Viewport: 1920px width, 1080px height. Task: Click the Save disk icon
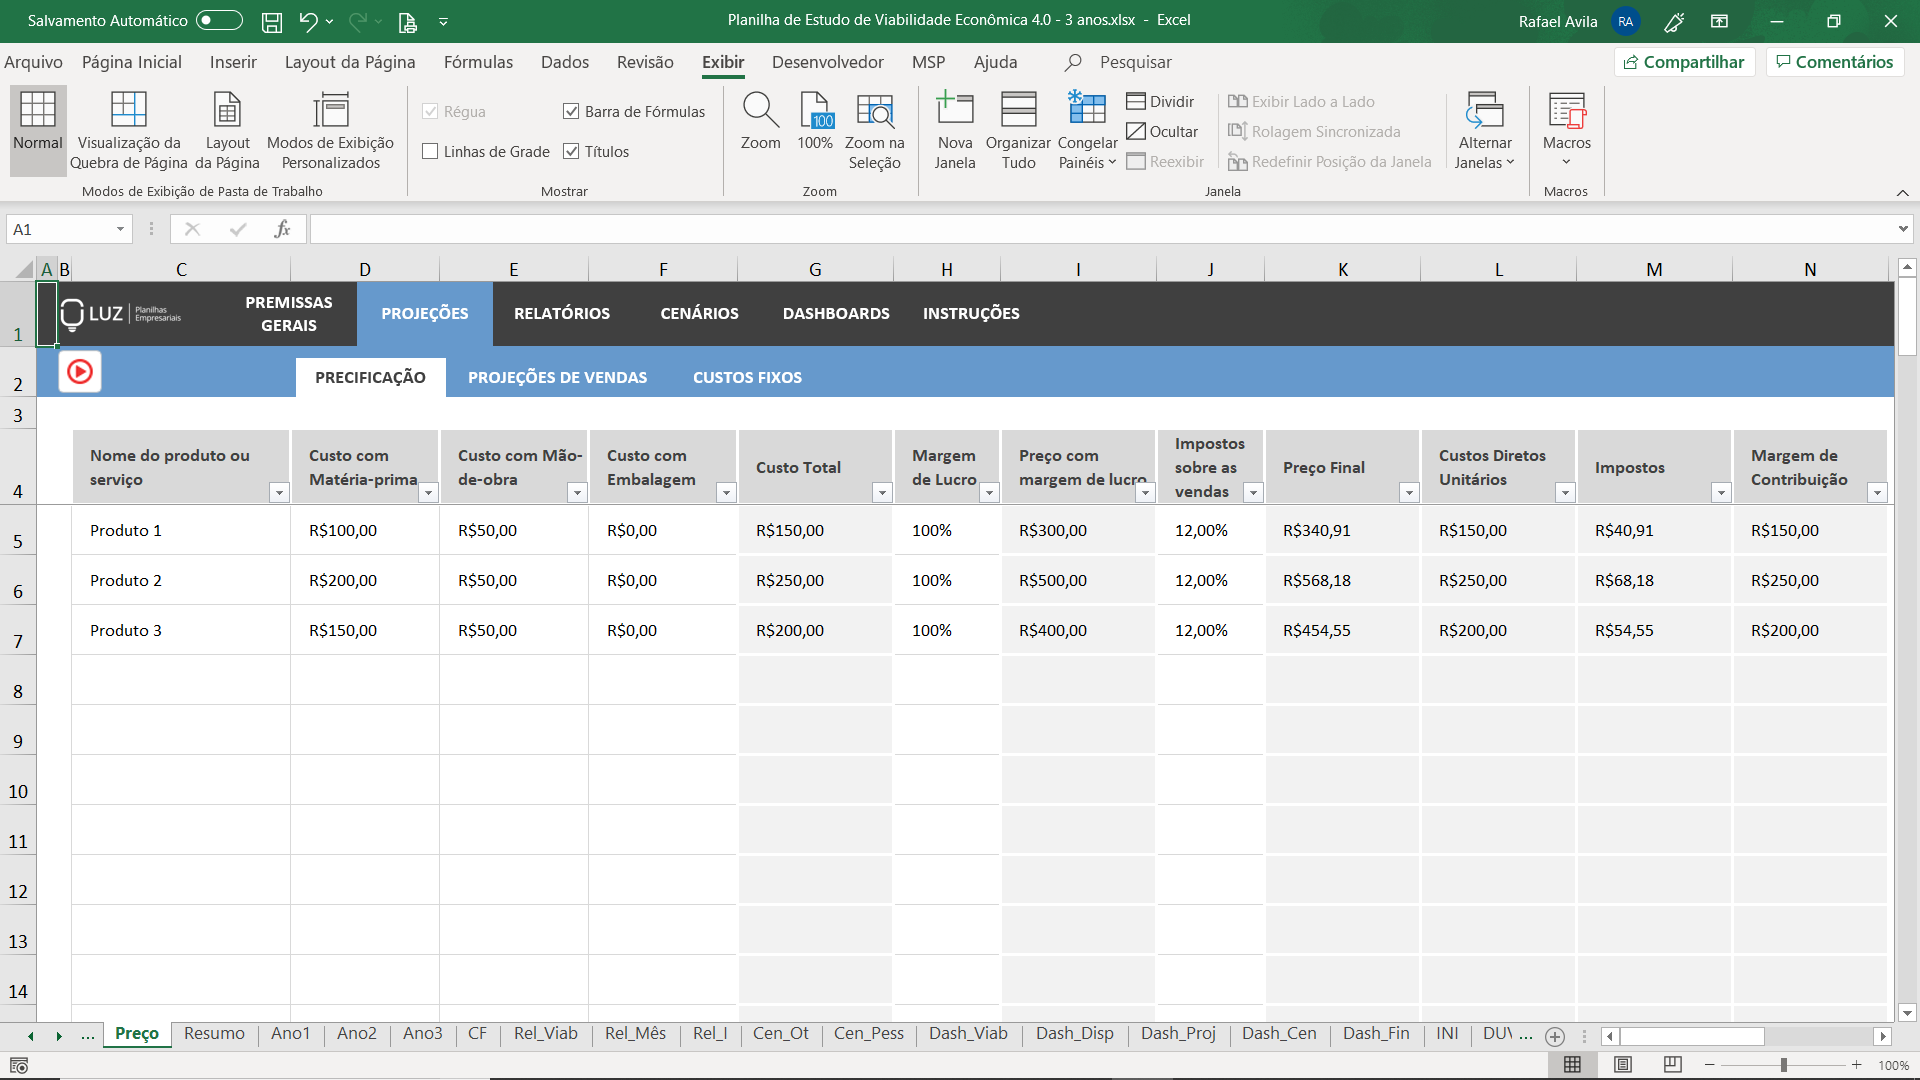[x=271, y=21]
